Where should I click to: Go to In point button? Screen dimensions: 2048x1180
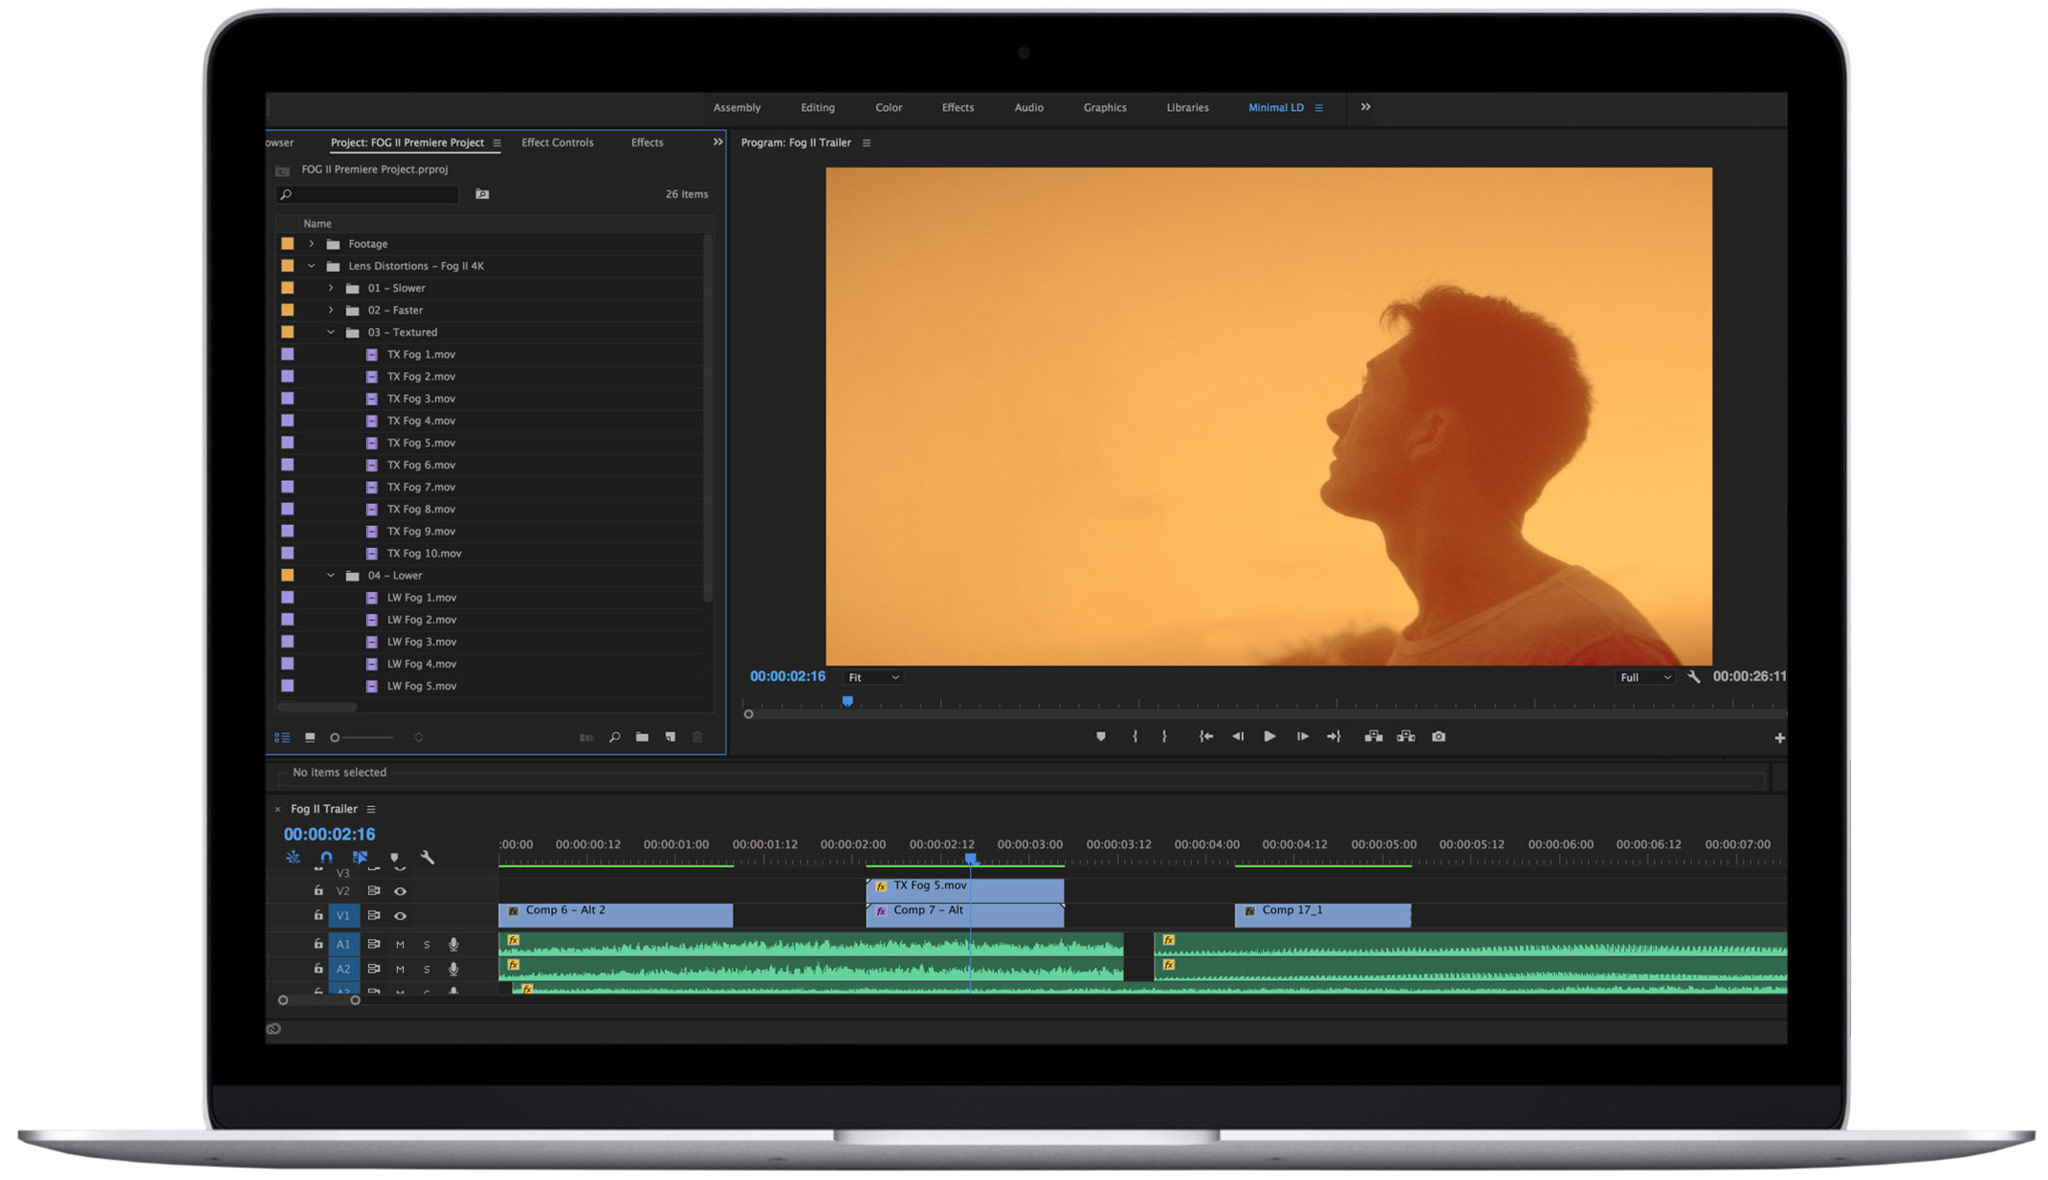(1206, 737)
